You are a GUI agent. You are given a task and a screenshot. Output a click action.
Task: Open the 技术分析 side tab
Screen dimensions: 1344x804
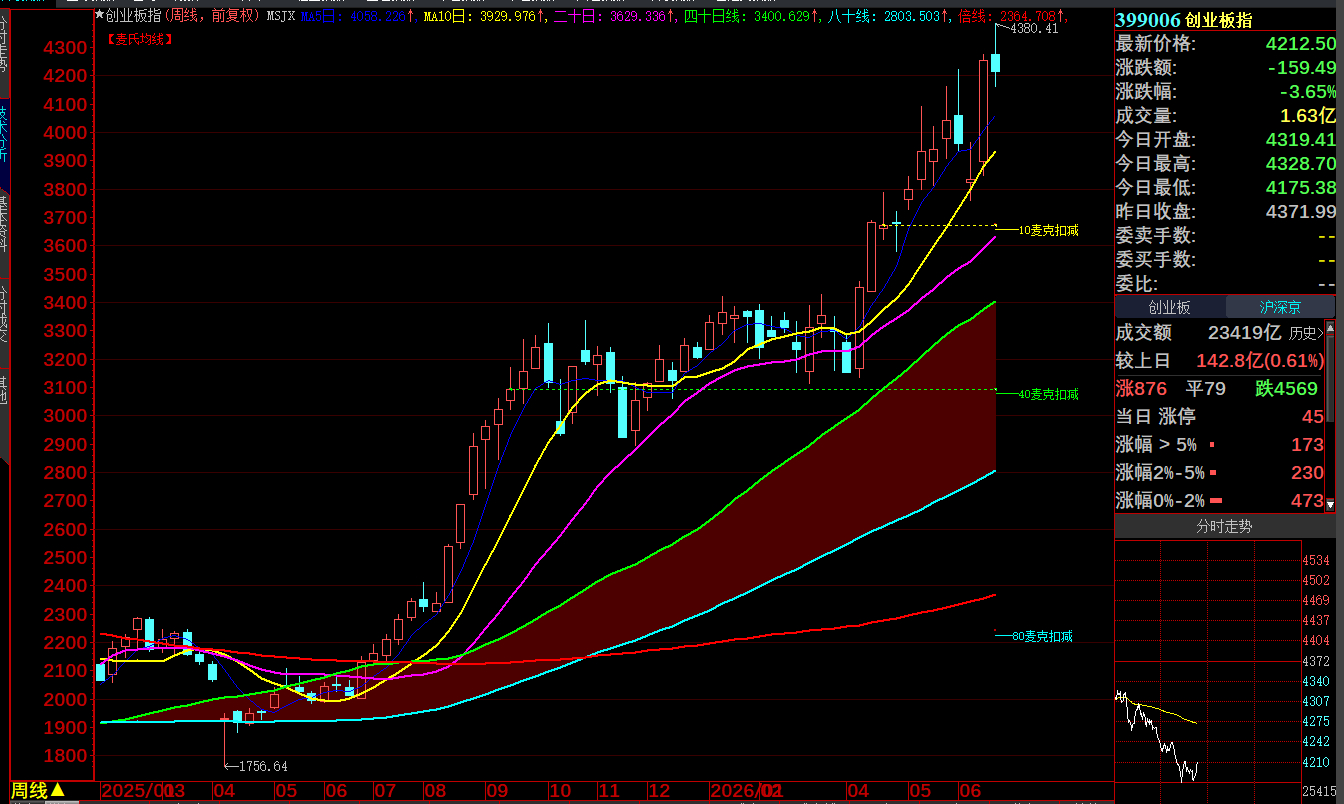(4, 145)
